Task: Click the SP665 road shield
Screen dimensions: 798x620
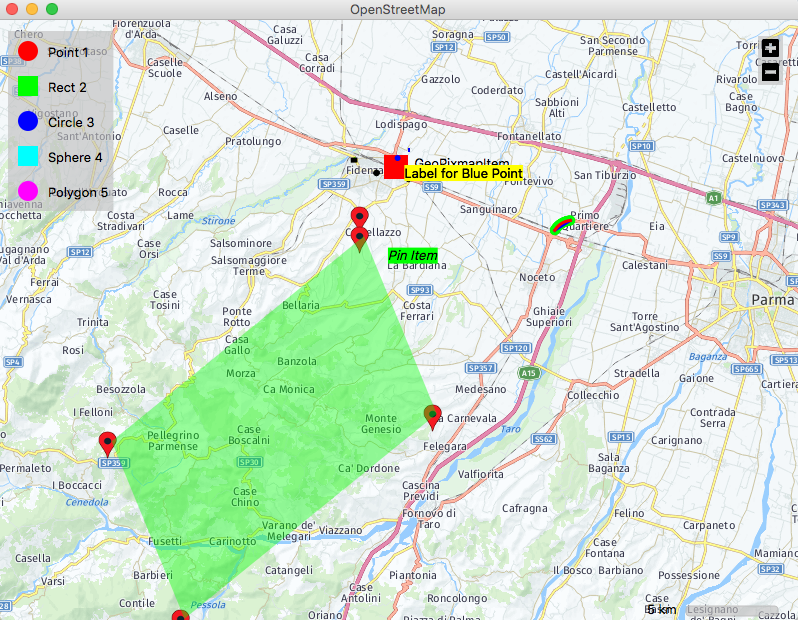Action: 747,369
